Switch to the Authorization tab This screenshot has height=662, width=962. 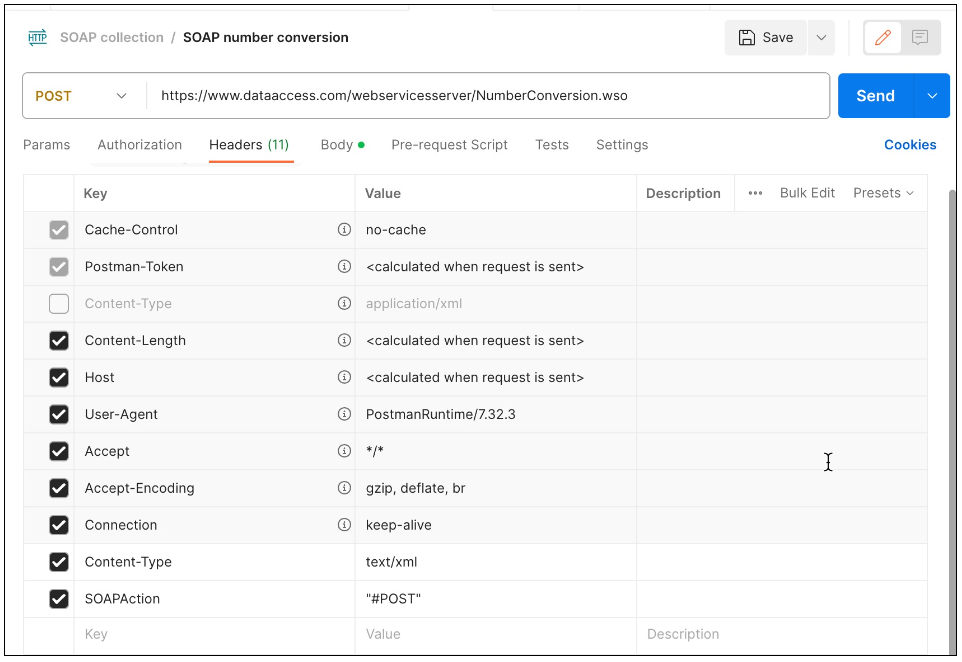click(x=140, y=145)
